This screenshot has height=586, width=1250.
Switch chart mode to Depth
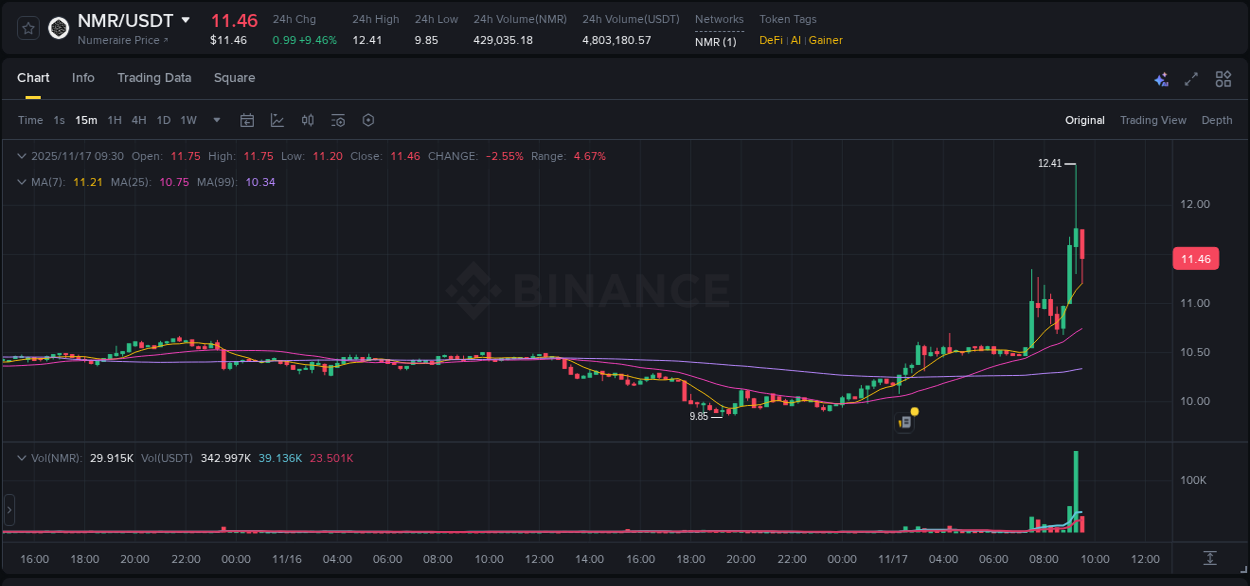click(x=1216, y=120)
